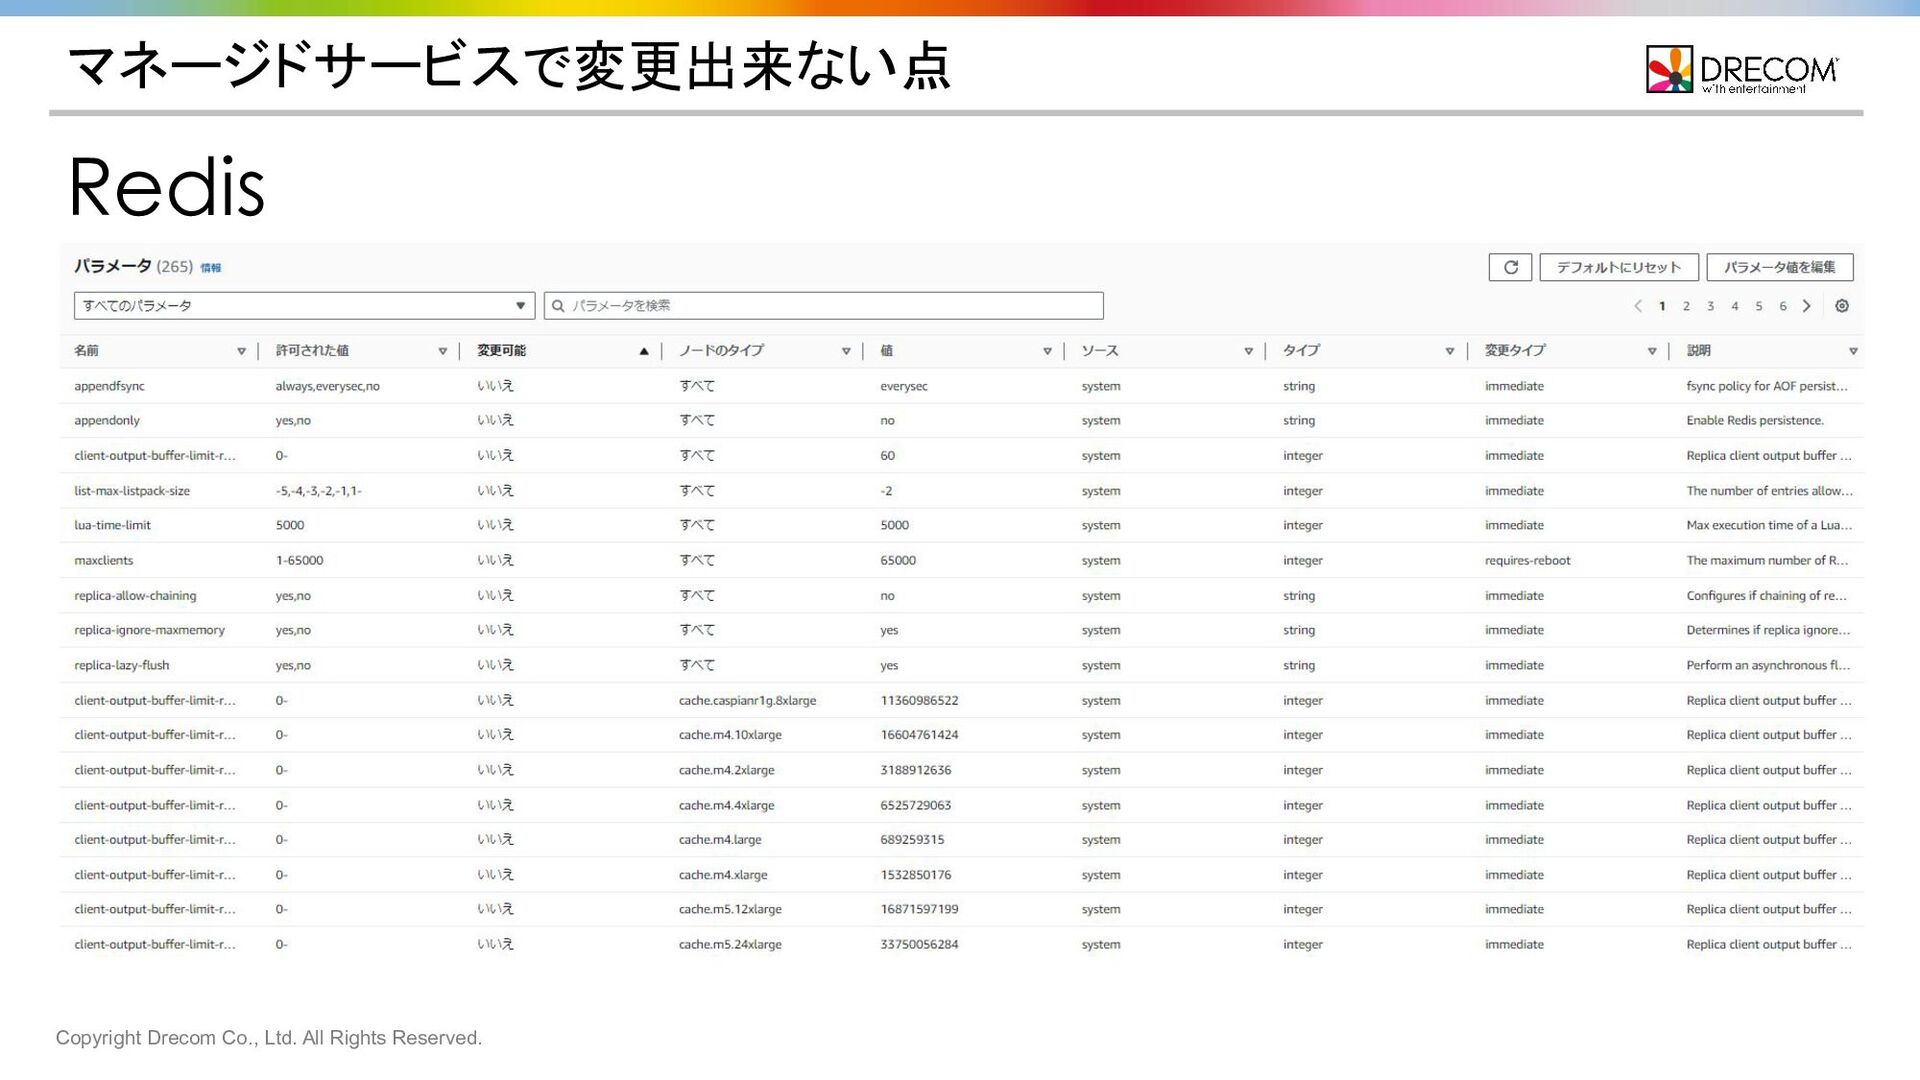Viewport: 1920px width, 1080px height.
Task: Click 'Max execution time of a Lua…' description
Action: point(1768,525)
